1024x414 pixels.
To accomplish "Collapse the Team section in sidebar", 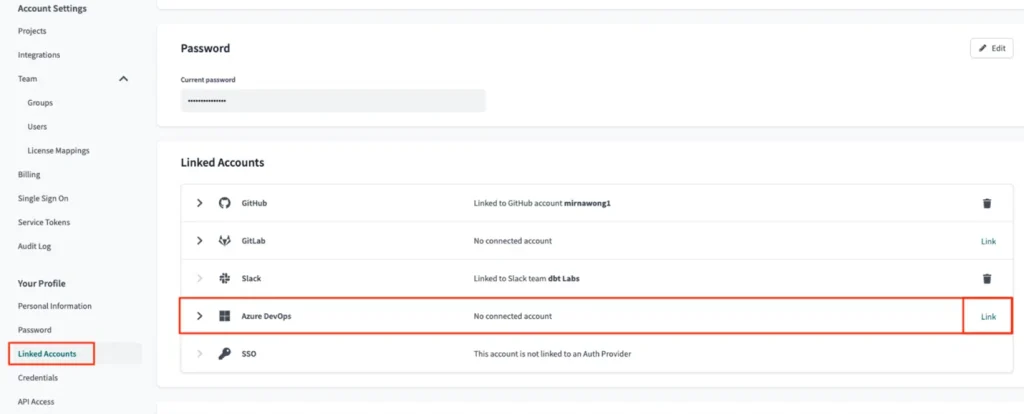I will point(124,79).
